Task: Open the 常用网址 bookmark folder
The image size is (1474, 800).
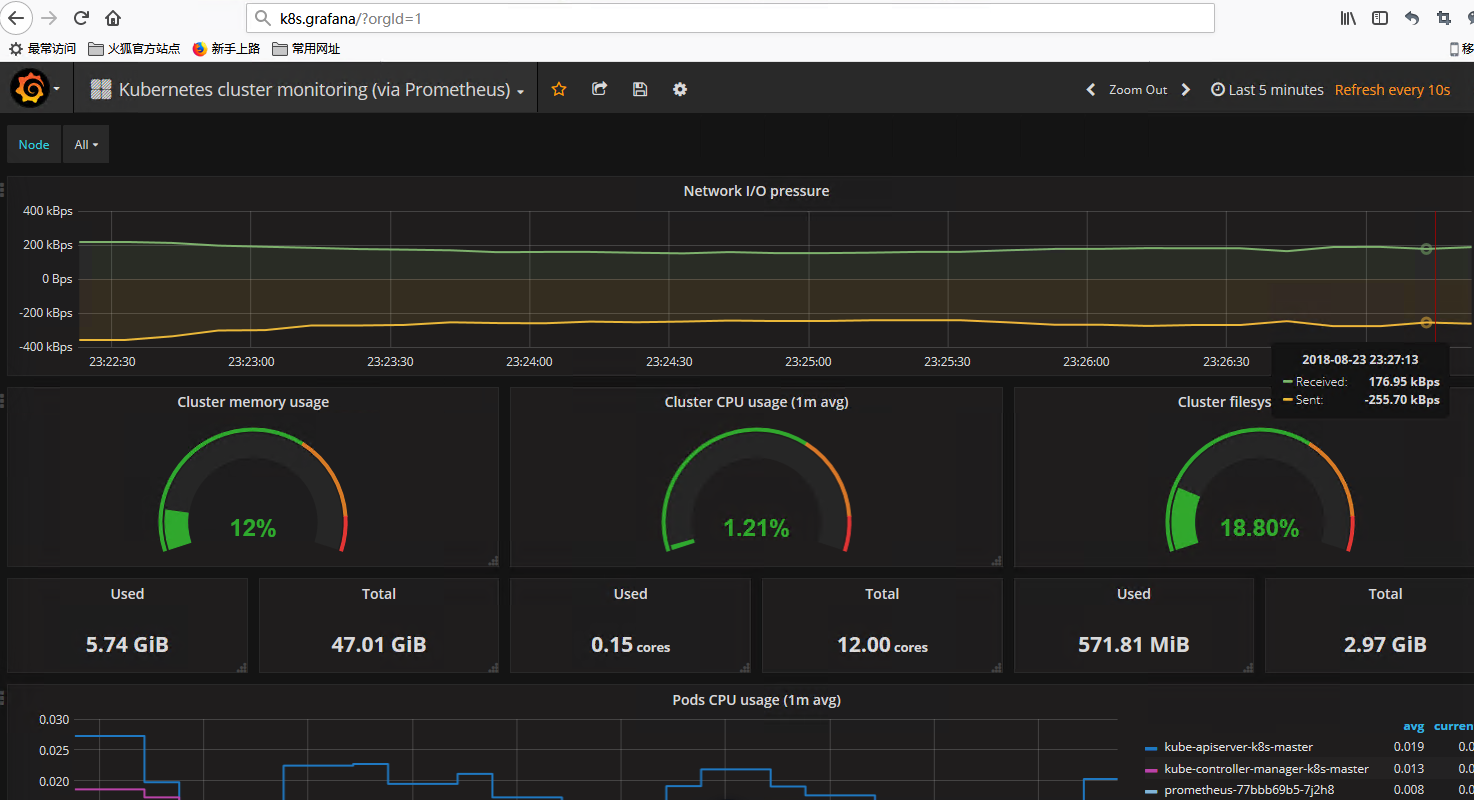Action: (x=306, y=48)
